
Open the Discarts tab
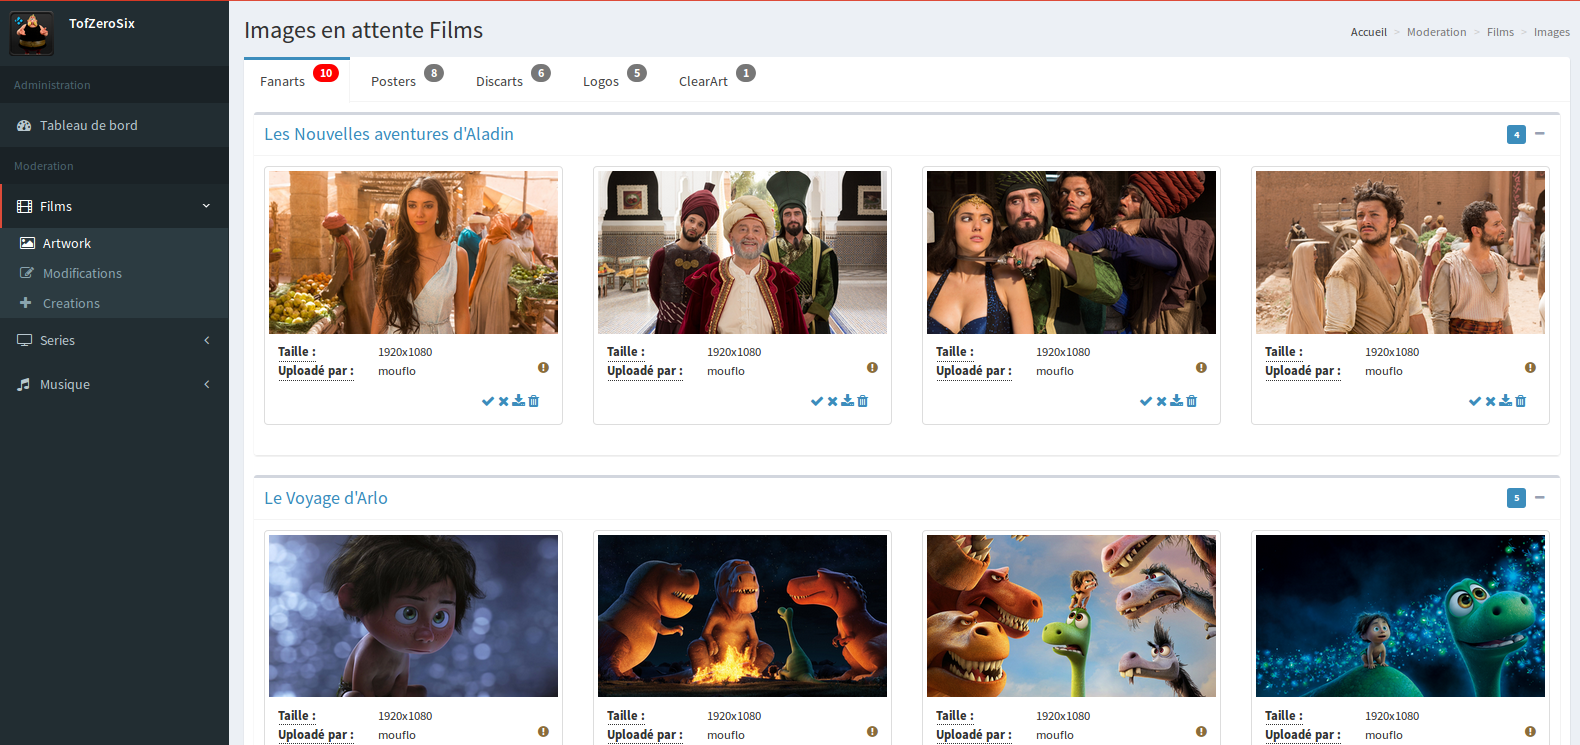[x=499, y=81]
